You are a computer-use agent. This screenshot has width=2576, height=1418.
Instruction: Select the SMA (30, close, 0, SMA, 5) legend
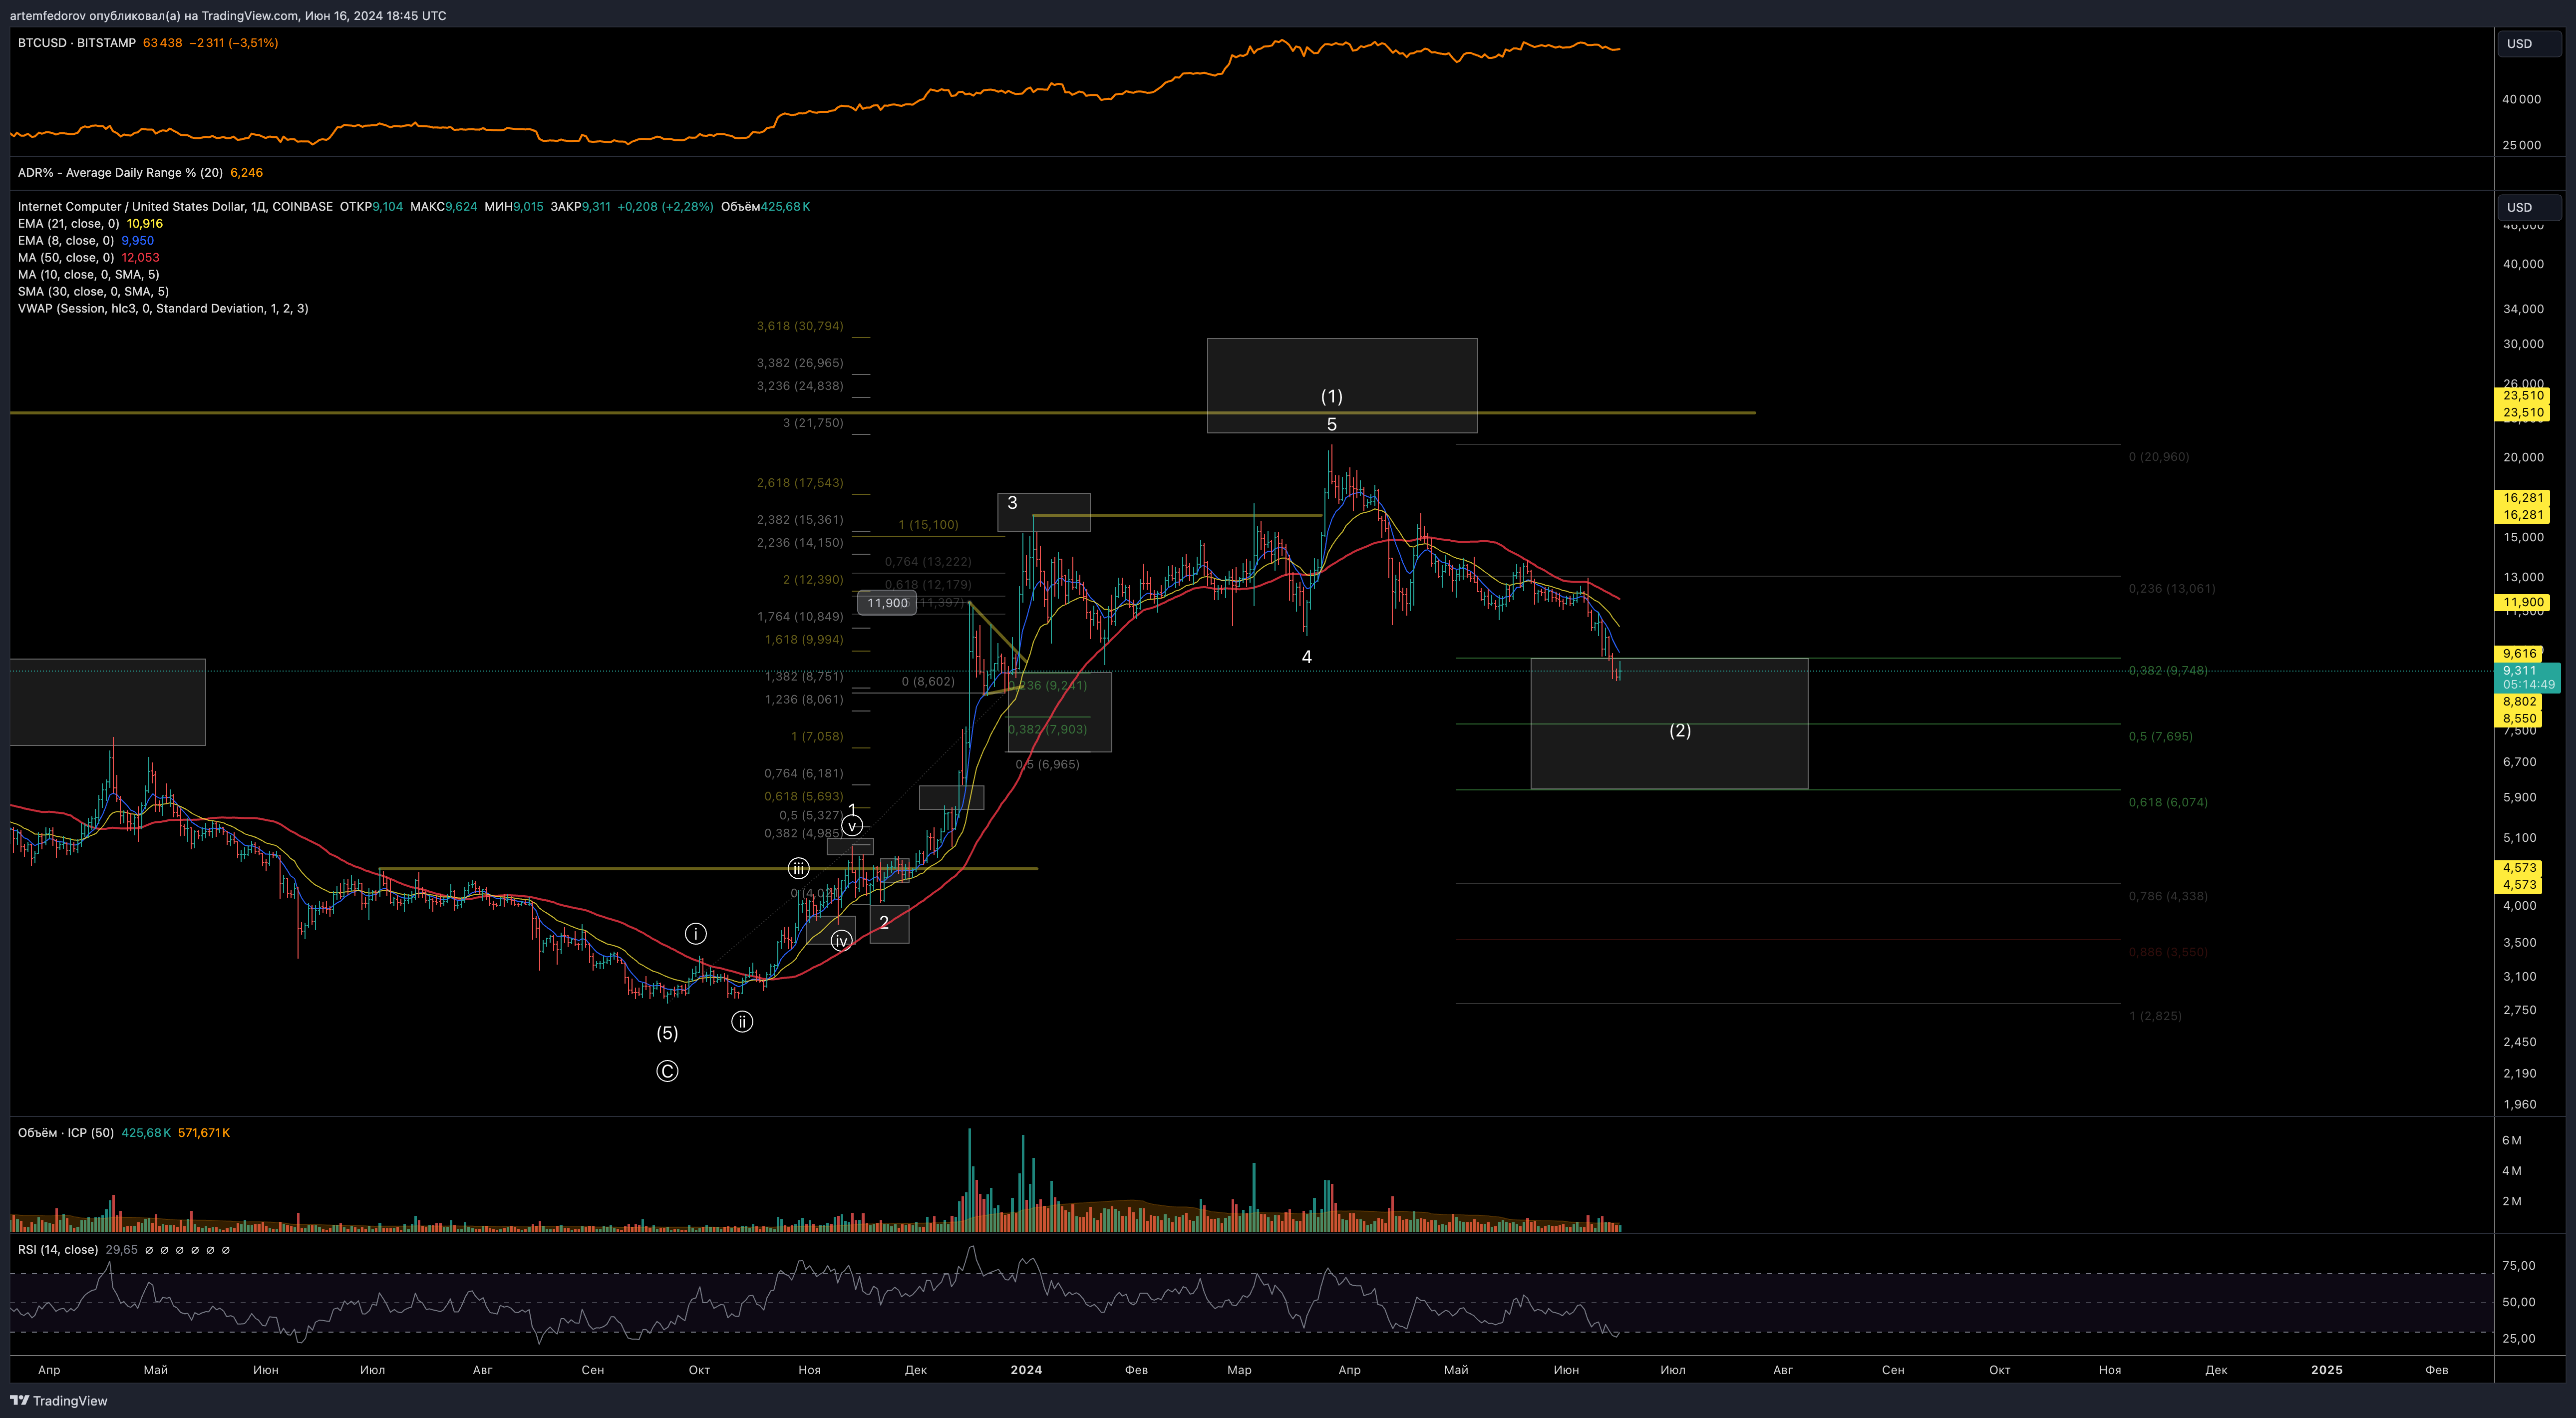[x=93, y=292]
